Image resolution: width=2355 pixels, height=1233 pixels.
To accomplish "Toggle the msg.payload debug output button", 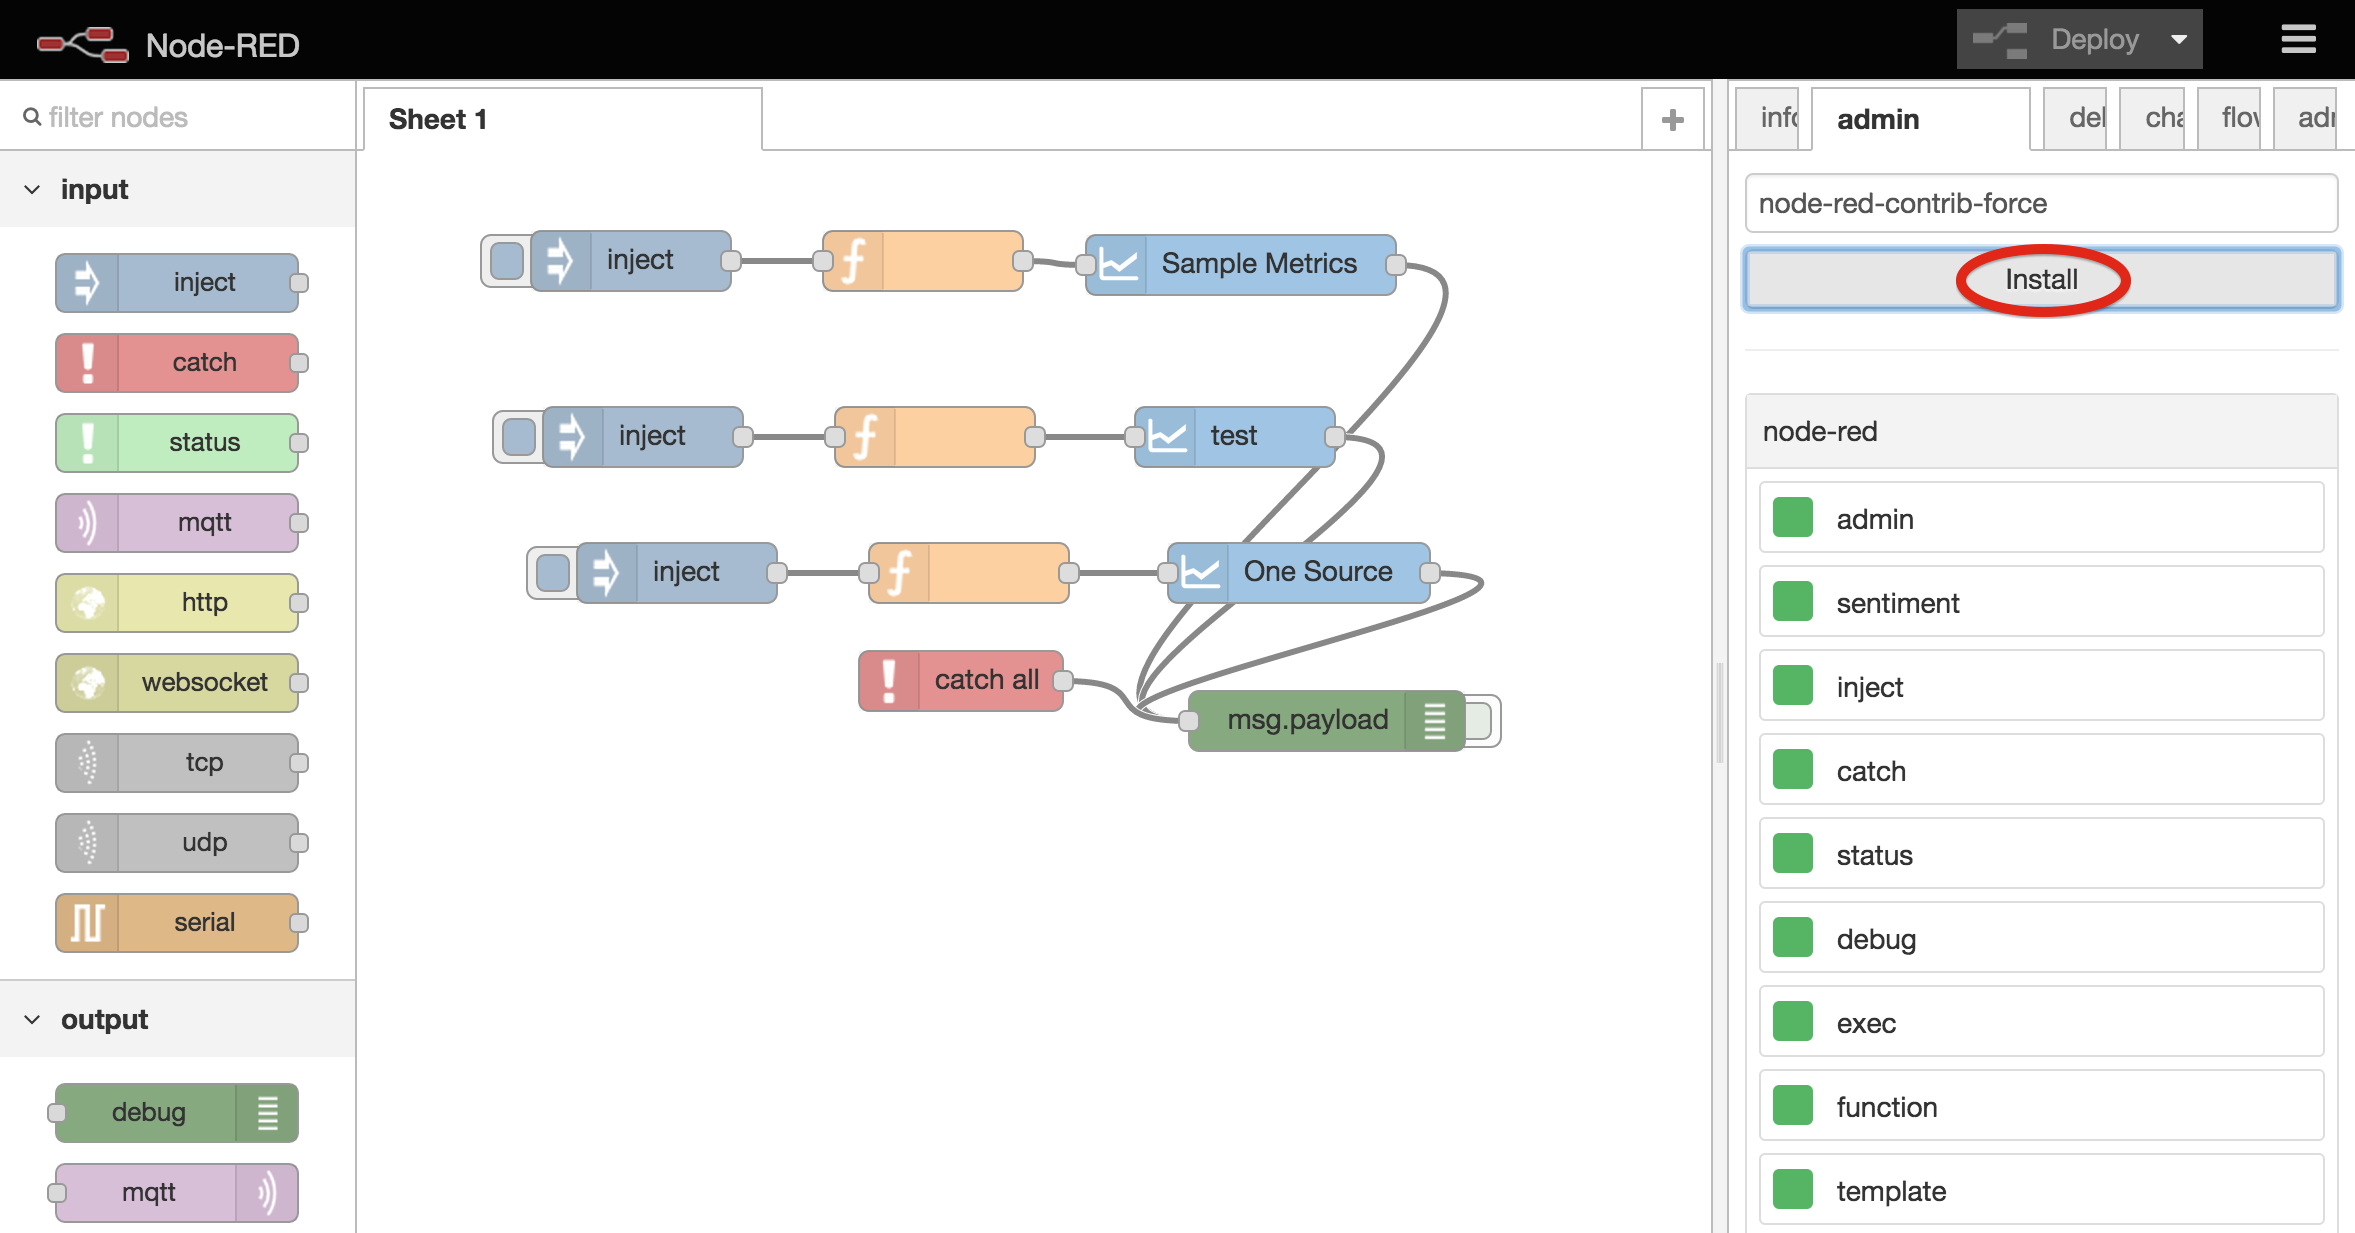I will [1479, 720].
